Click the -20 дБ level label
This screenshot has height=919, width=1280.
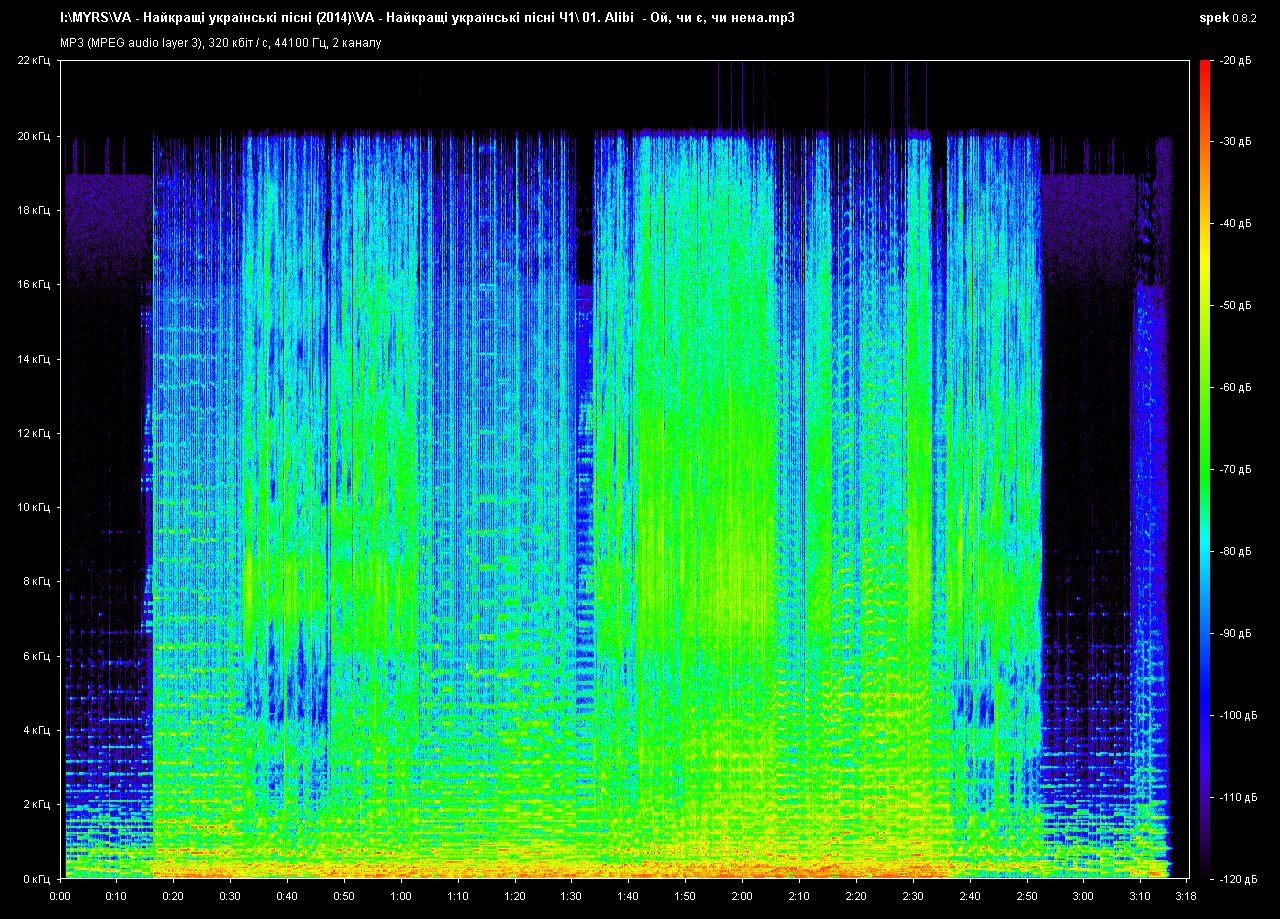[x=1234, y=61]
